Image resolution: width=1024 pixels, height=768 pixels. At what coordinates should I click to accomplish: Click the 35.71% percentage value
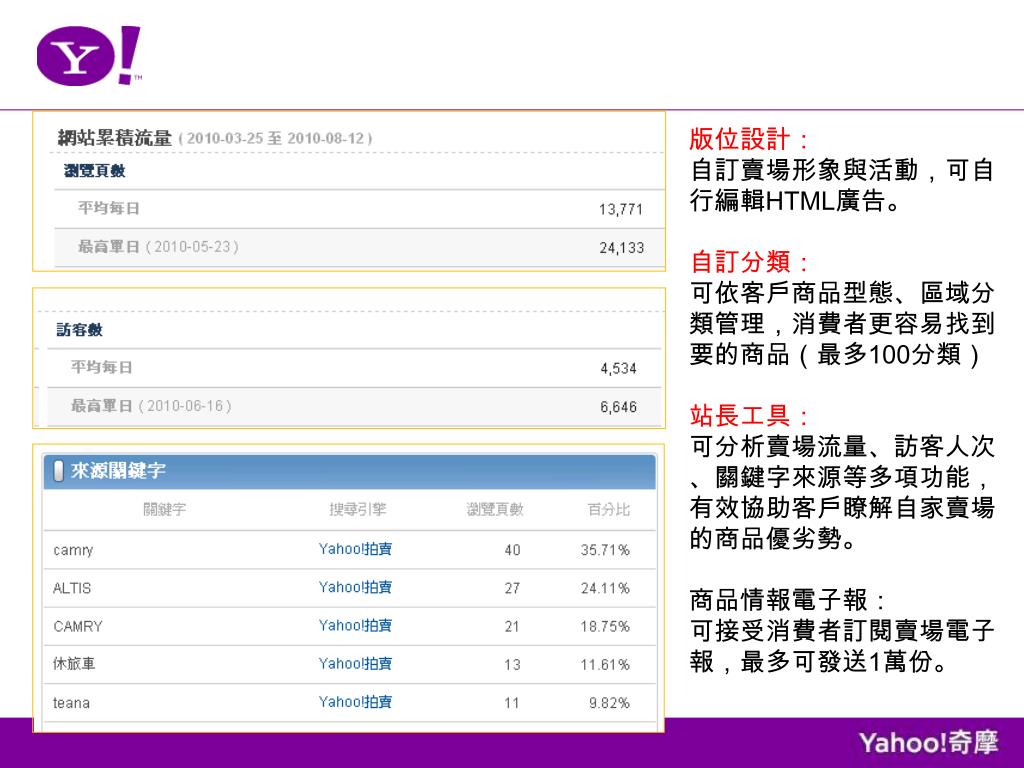tap(605, 551)
